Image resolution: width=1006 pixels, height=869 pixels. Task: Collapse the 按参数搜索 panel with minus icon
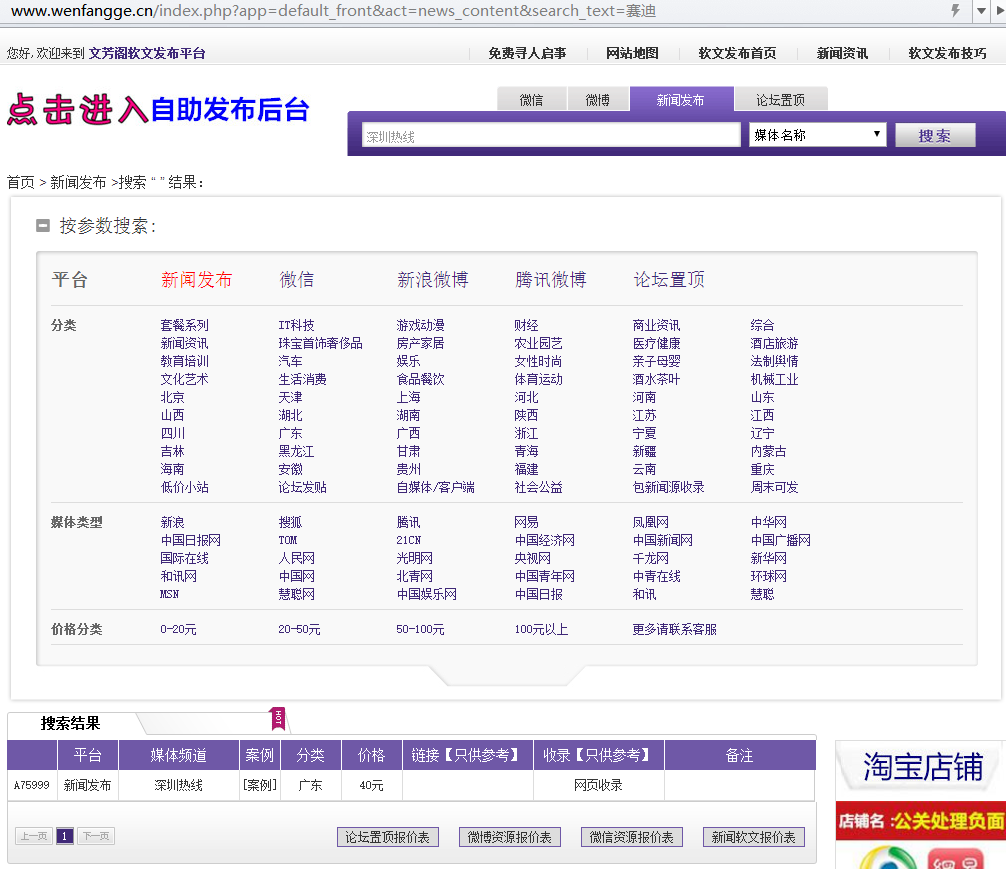[43, 226]
